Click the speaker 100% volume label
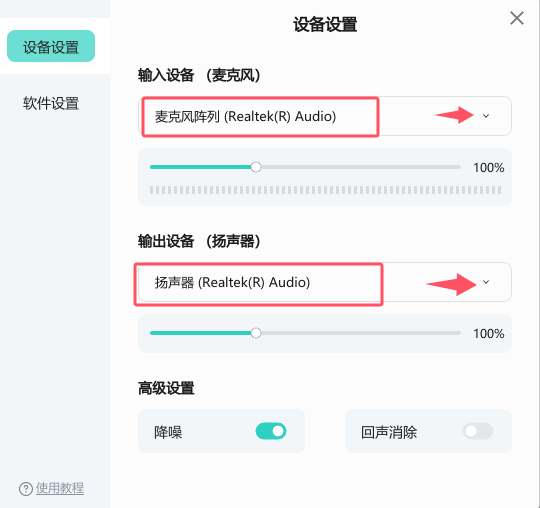This screenshot has width=540, height=508. 488,334
